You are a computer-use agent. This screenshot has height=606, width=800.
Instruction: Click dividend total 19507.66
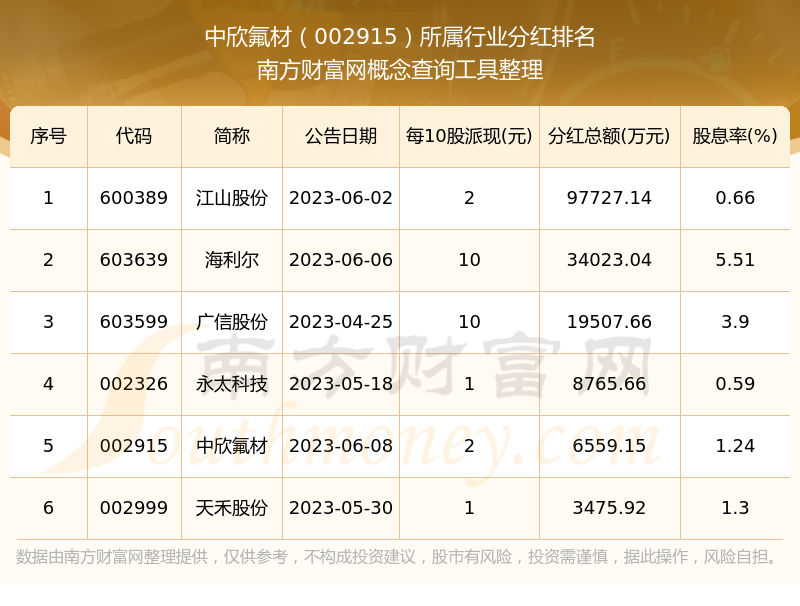pyautogui.click(x=609, y=322)
